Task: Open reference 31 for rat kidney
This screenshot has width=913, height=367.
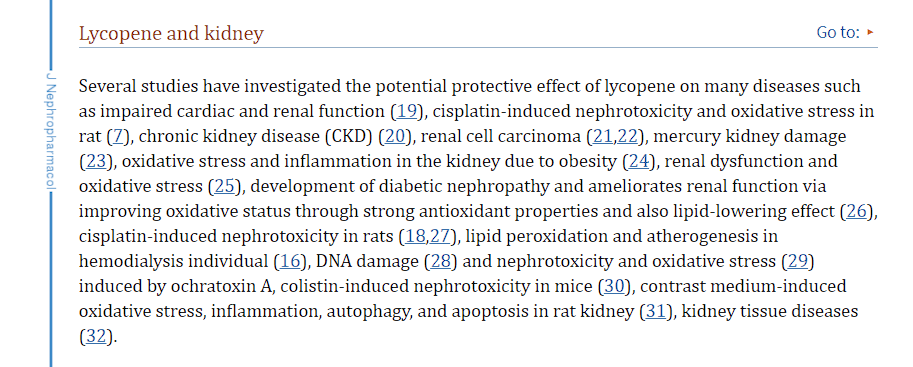Action: click(x=655, y=312)
